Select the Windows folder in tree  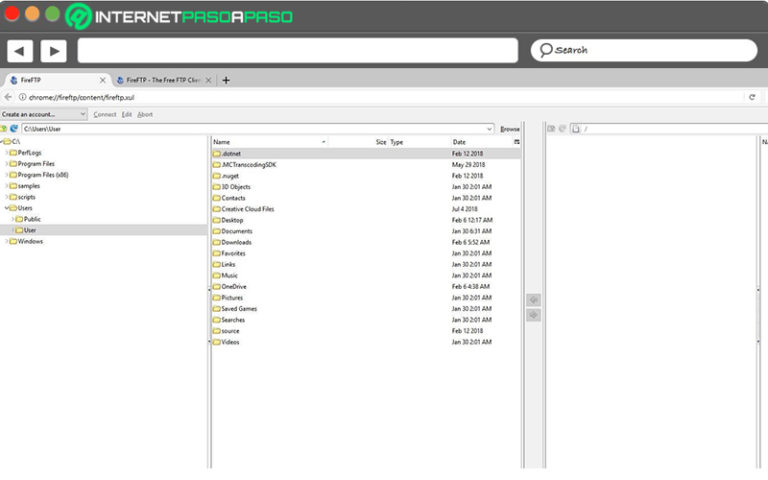point(30,241)
